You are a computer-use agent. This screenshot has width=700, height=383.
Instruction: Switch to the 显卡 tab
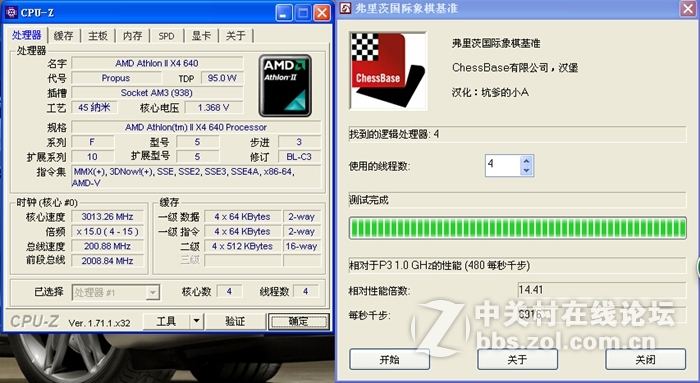click(x=201, y=36)
